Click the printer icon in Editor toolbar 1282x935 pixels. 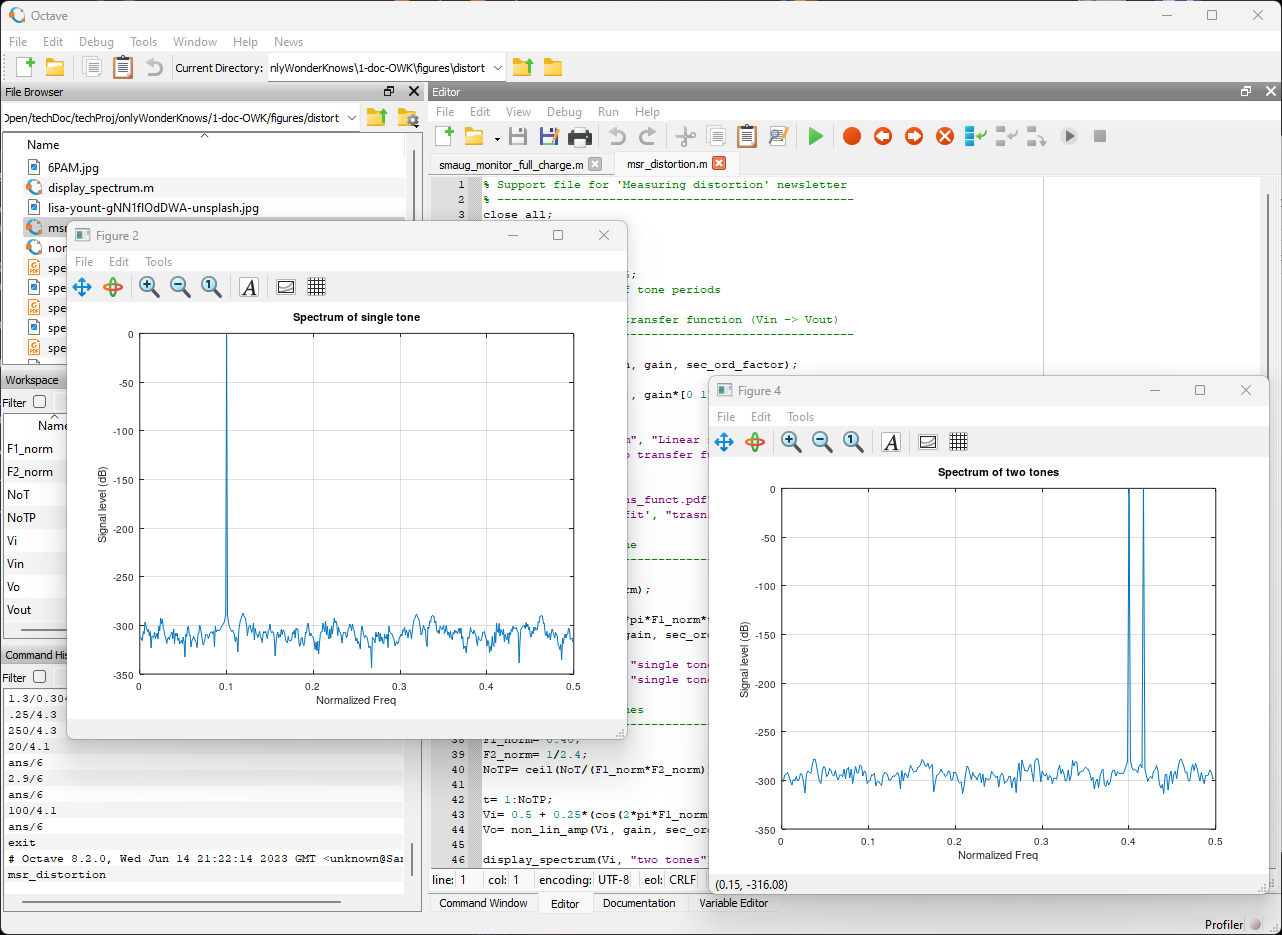pos(579,136)
